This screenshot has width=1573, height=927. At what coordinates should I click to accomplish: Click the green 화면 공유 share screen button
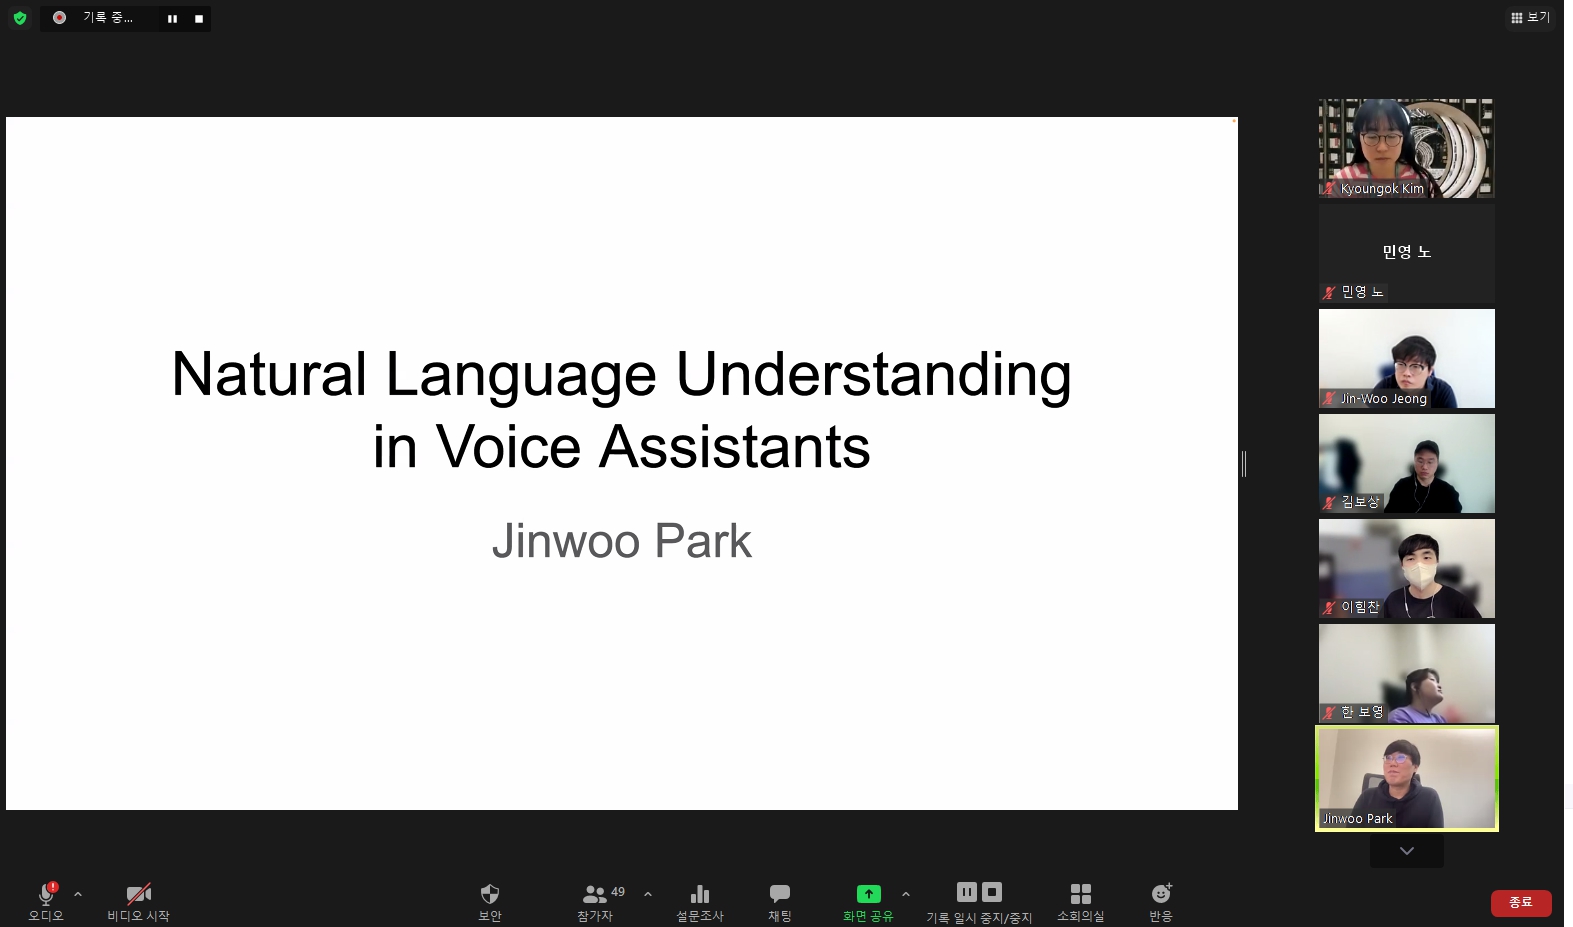[868, 901]
